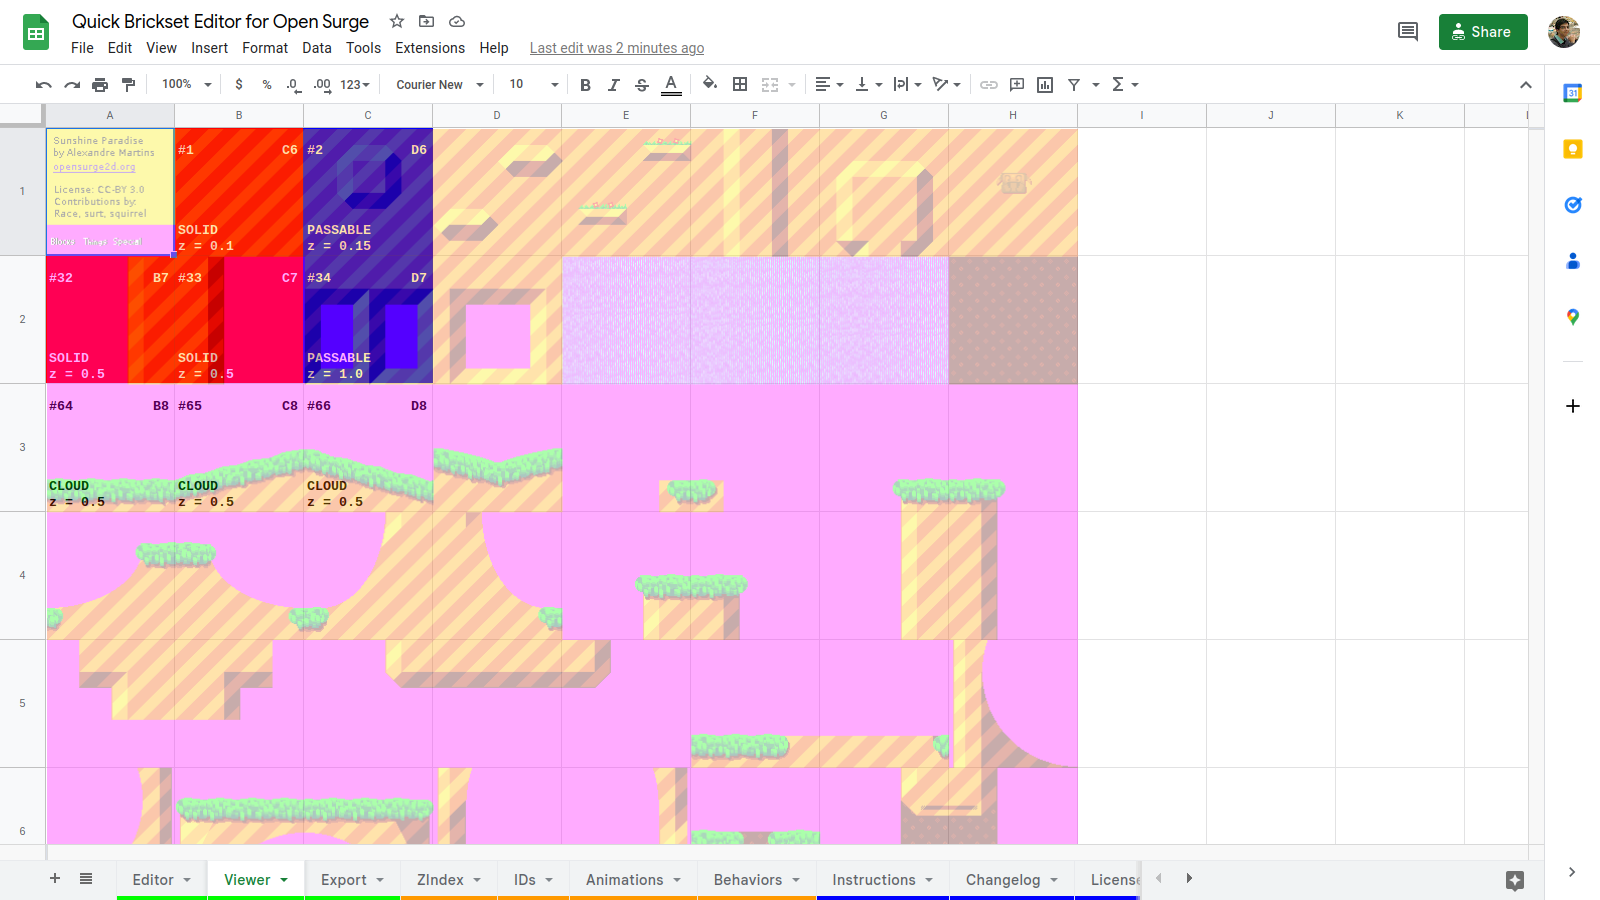Toggle strikethrough formatting
1600x900 pixels.
coord(642,85)
